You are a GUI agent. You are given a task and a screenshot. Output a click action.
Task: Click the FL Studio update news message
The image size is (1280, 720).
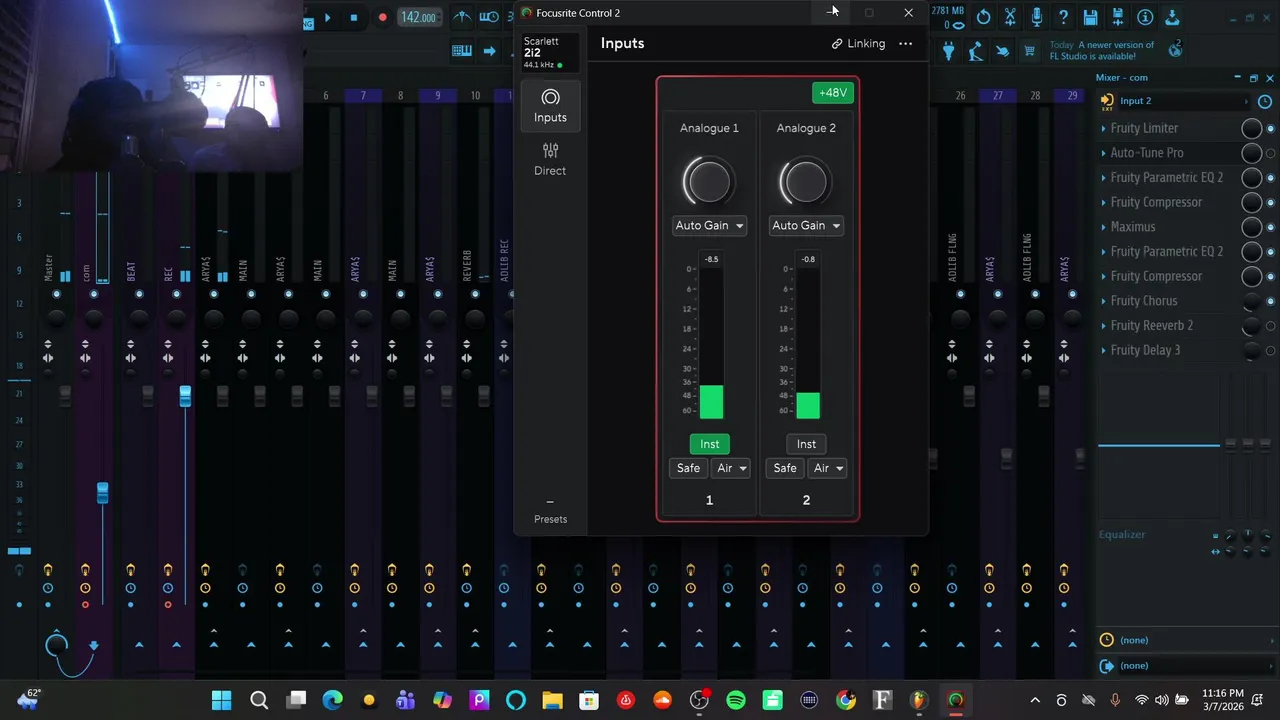tap(1102, 51)
